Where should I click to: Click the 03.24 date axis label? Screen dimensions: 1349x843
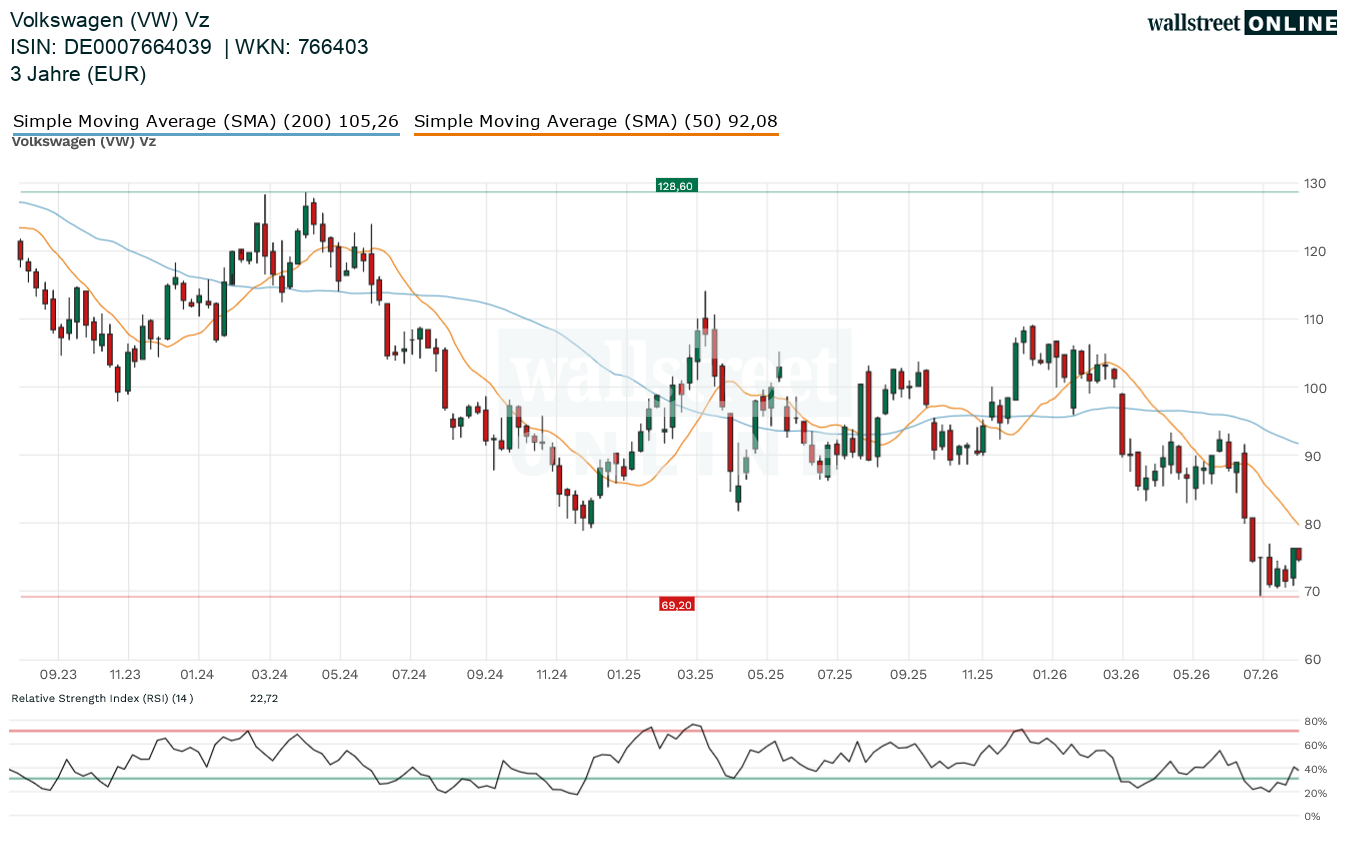point(270,675)
